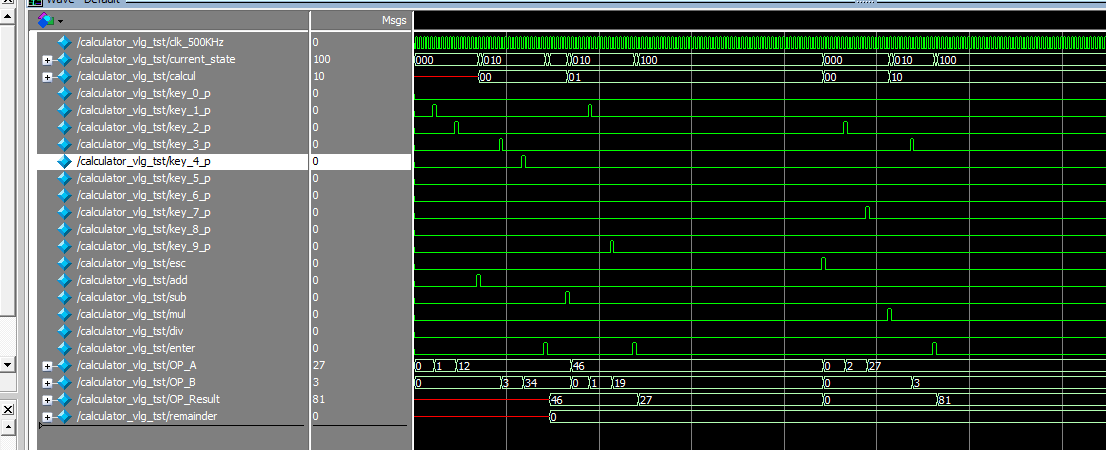Expand the calcul signal bus

click(47, 77)
